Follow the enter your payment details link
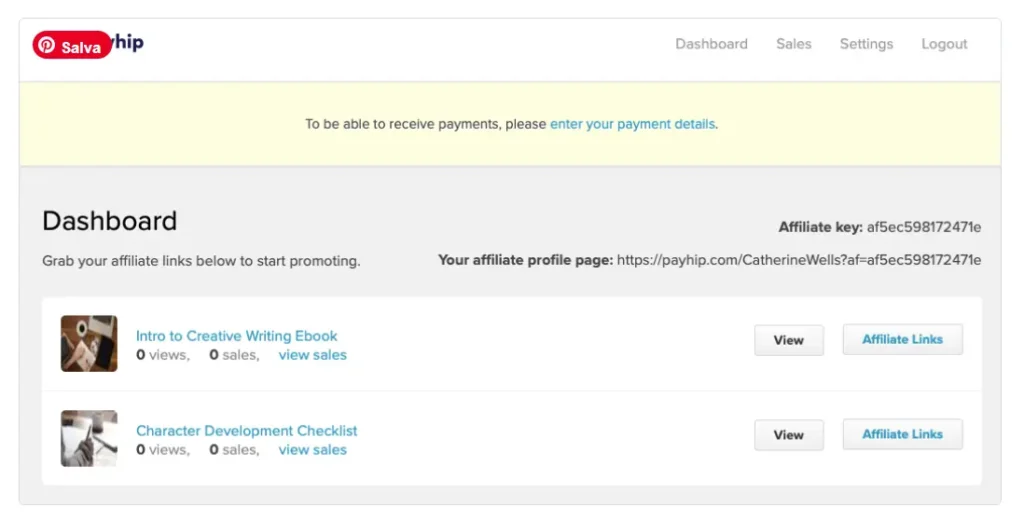 click(632, 124)
